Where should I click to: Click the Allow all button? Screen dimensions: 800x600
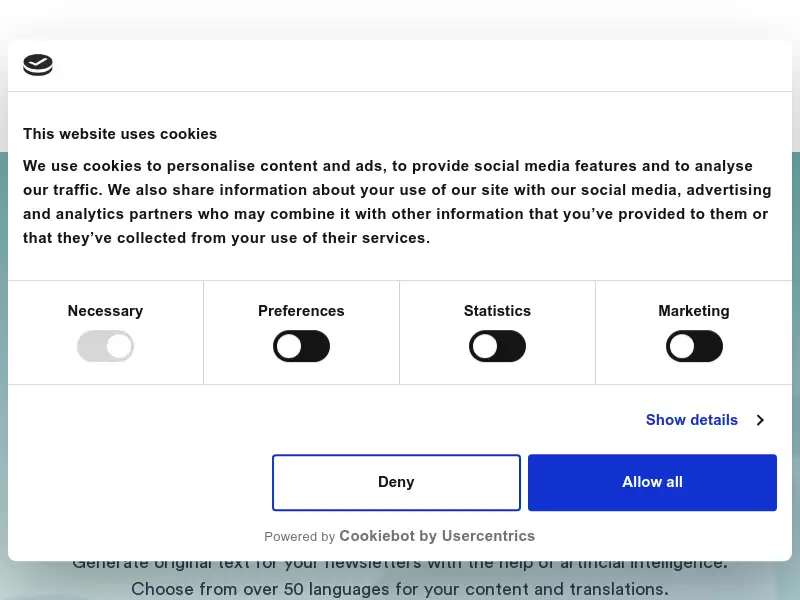coord(652,482)
